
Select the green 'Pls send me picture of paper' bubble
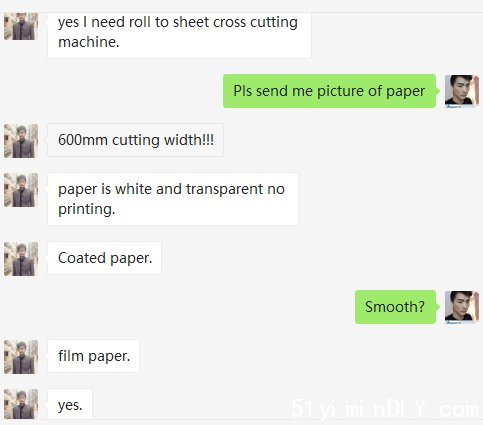tap(329, 91)
